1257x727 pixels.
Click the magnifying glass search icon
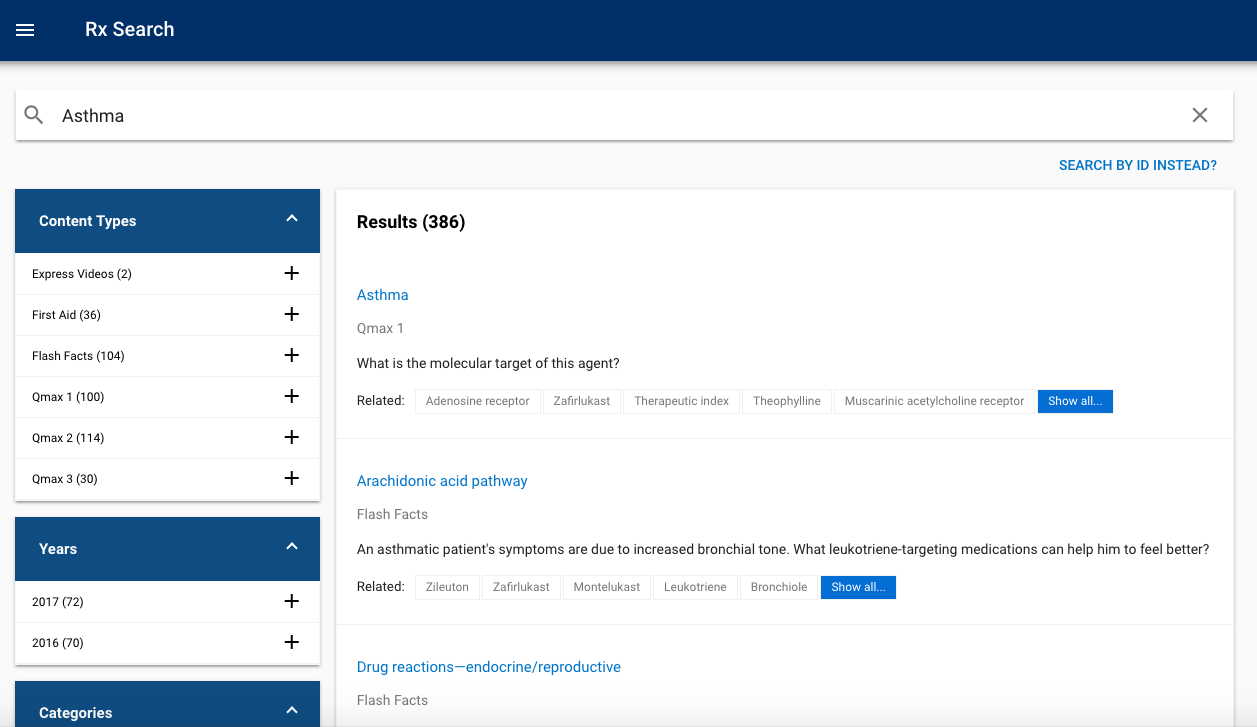click(x=34, y=115)
